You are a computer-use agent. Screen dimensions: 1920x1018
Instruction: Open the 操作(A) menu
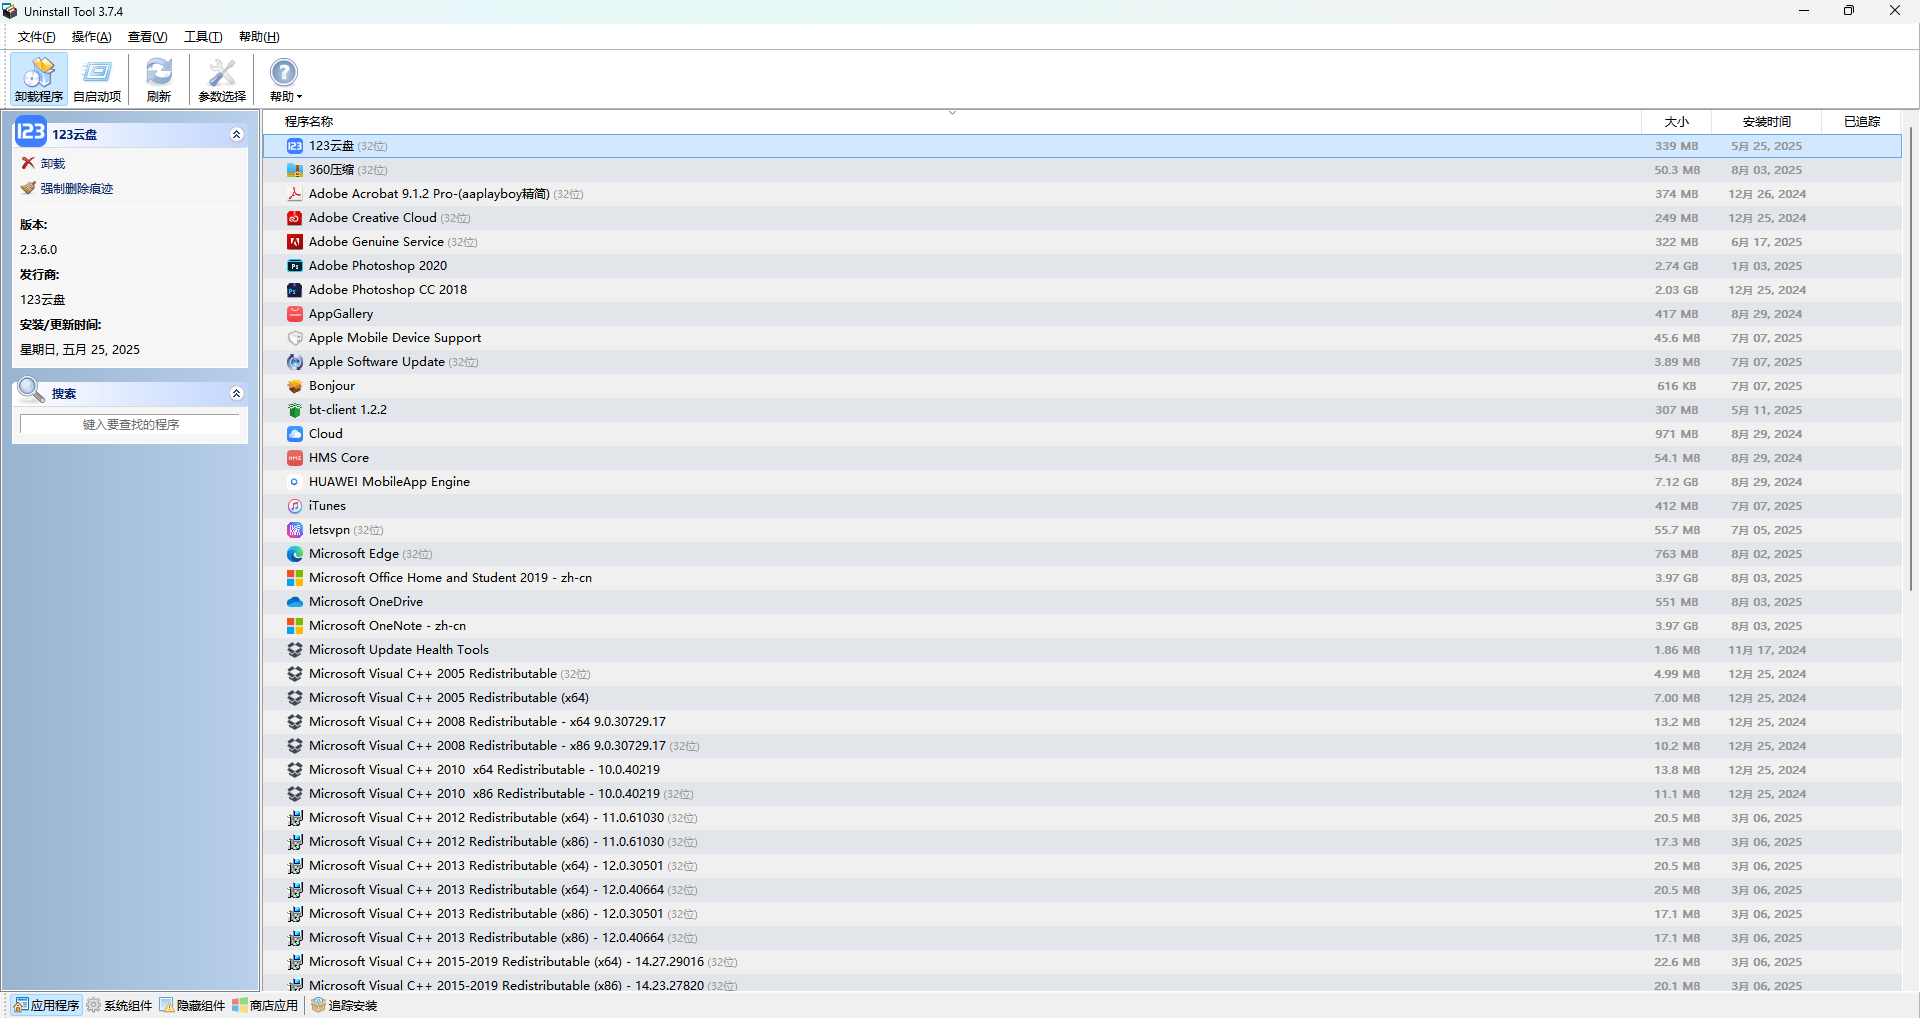92,37
